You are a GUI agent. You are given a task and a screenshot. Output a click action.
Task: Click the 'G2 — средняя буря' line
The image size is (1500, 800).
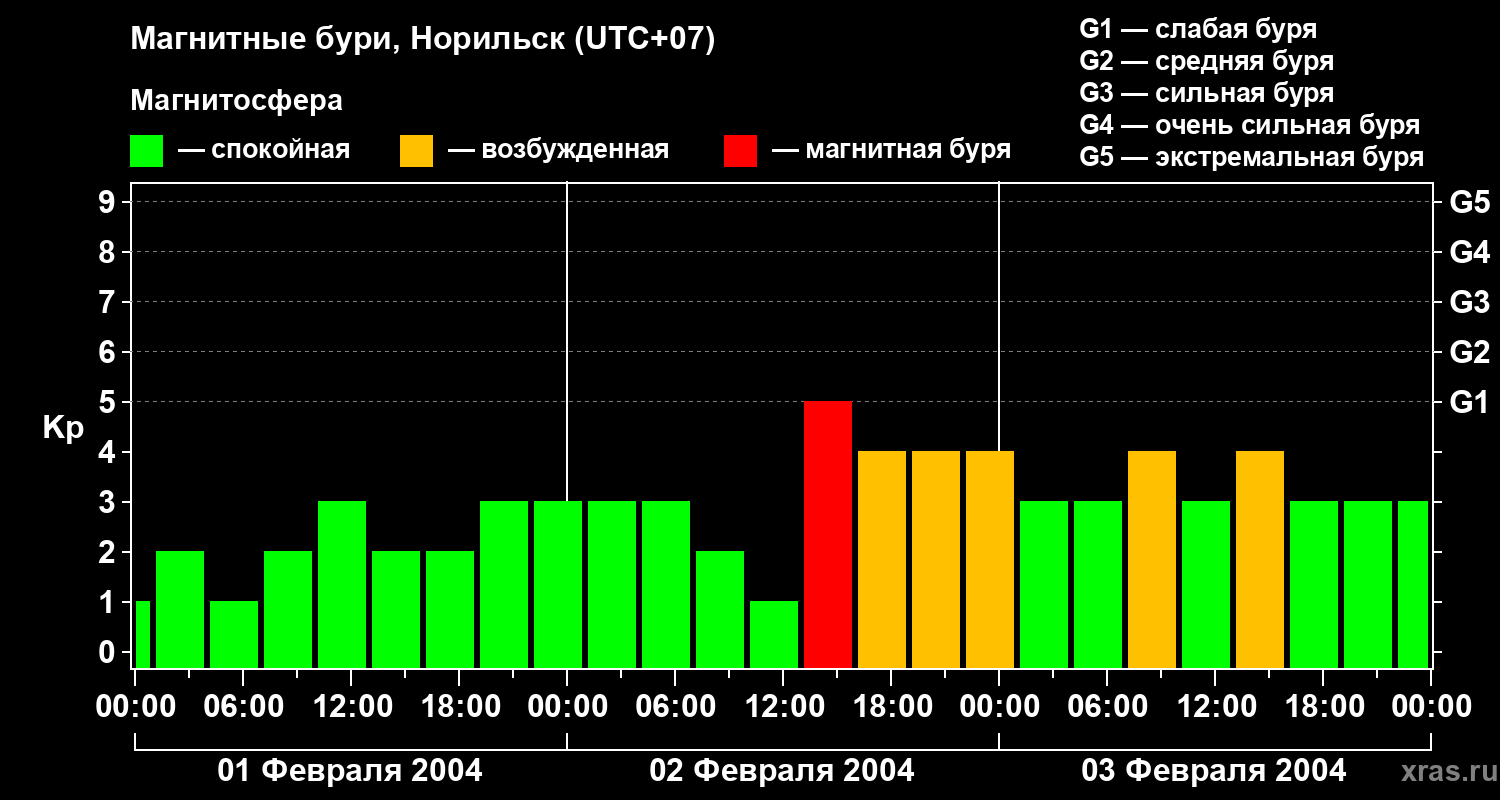tap(1206, 61)
